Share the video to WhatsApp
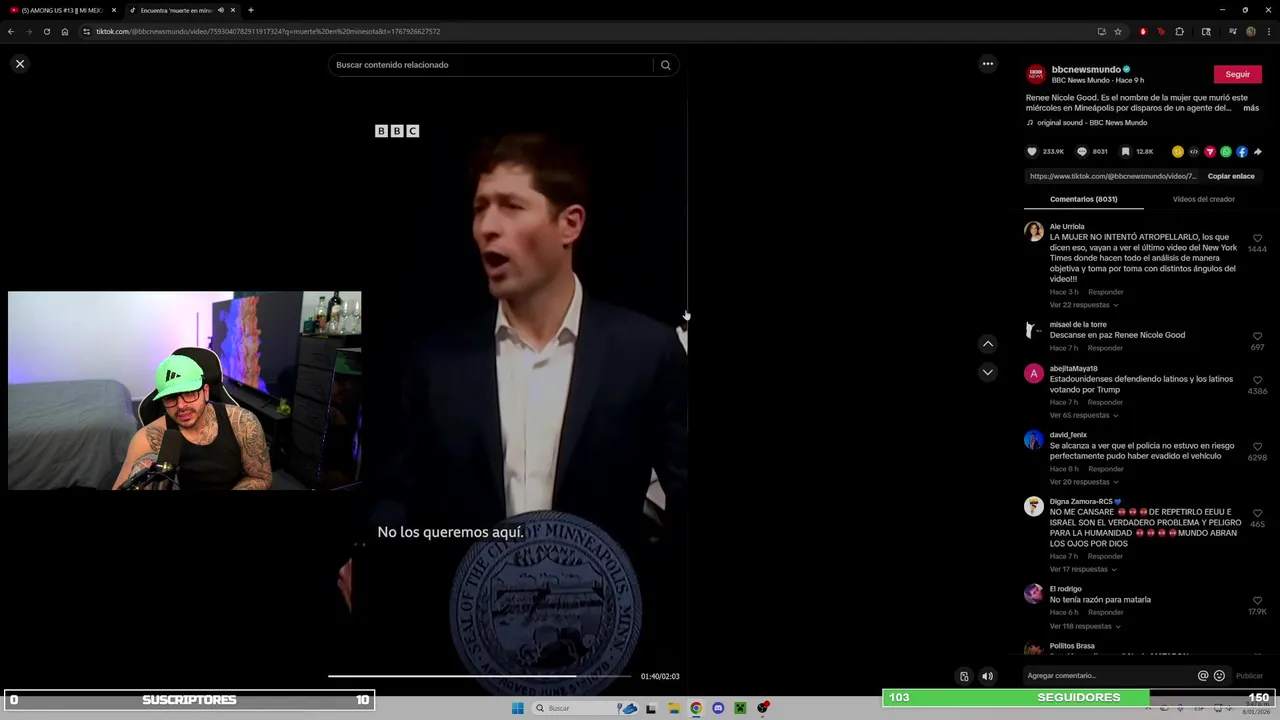Image resolution: width=1280 pixels, height=720 pixels. (x=1226, y=152)
